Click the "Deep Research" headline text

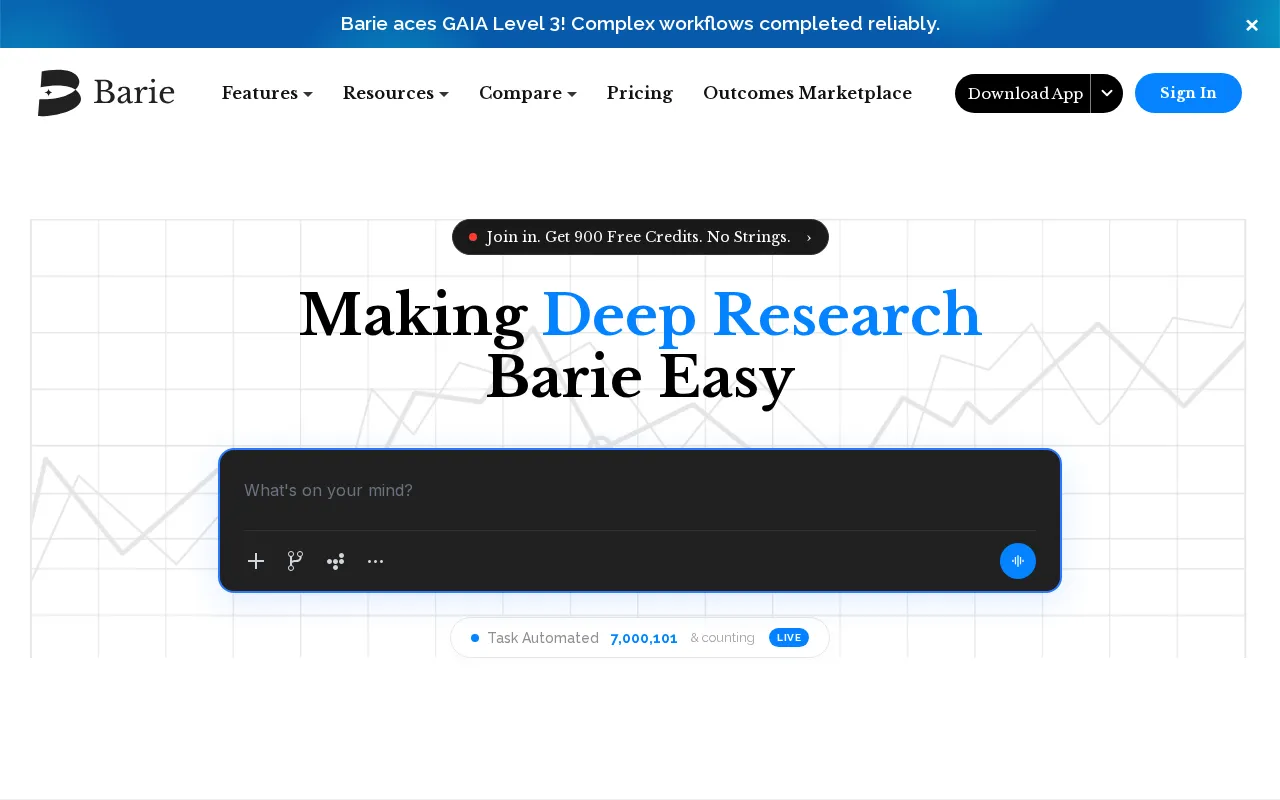762,314
